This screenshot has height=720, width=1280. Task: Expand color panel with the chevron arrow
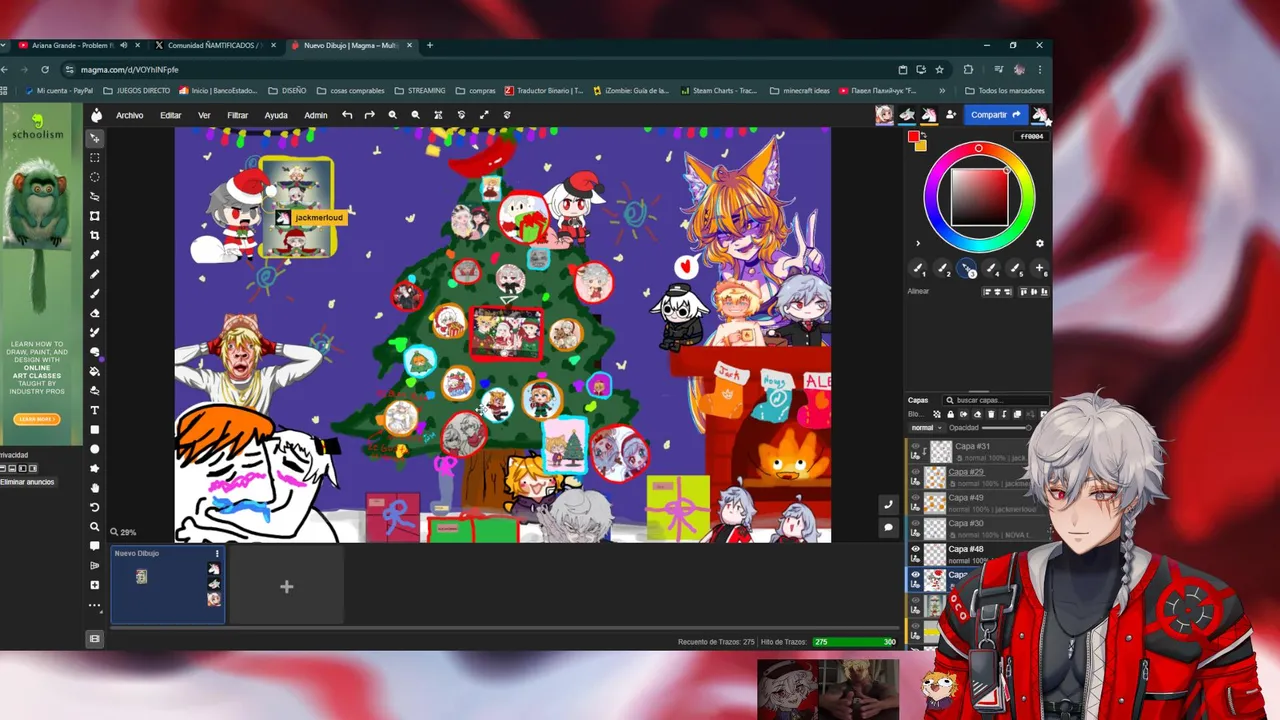(918, 243)
